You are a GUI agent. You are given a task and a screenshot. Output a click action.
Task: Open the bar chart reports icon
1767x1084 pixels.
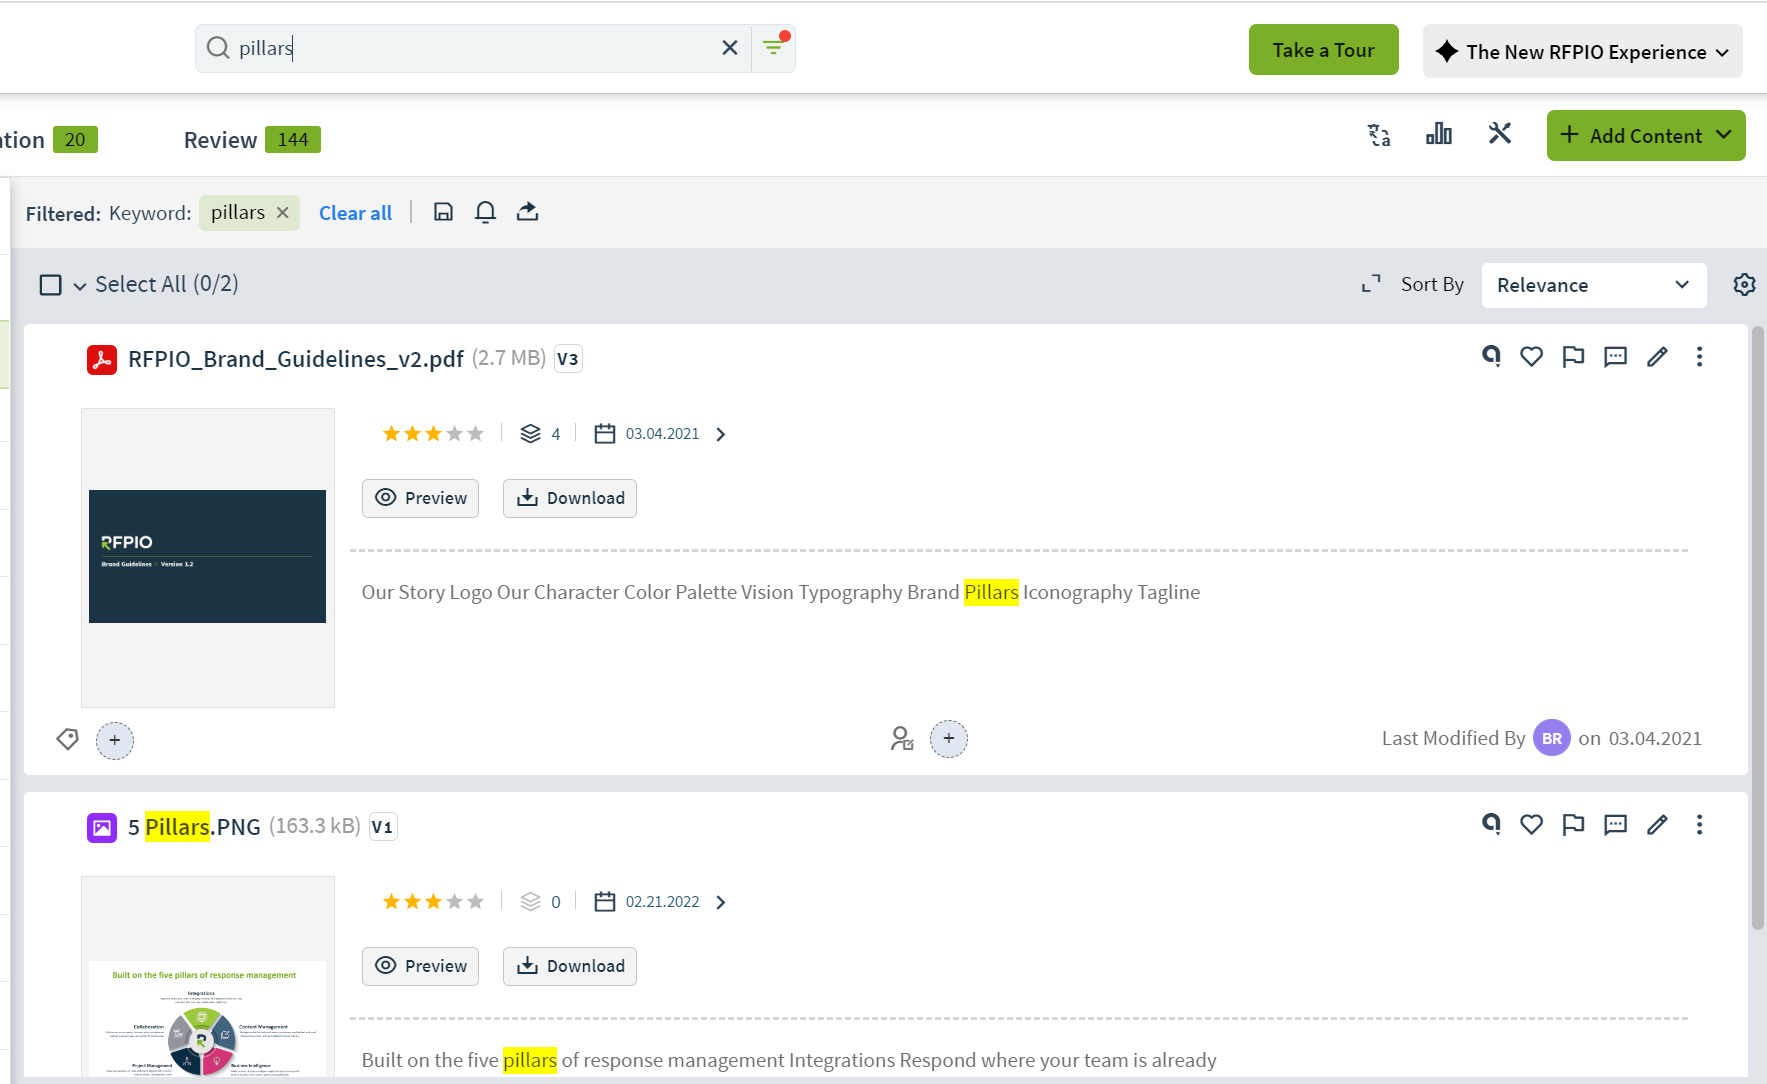point(1439,133)
